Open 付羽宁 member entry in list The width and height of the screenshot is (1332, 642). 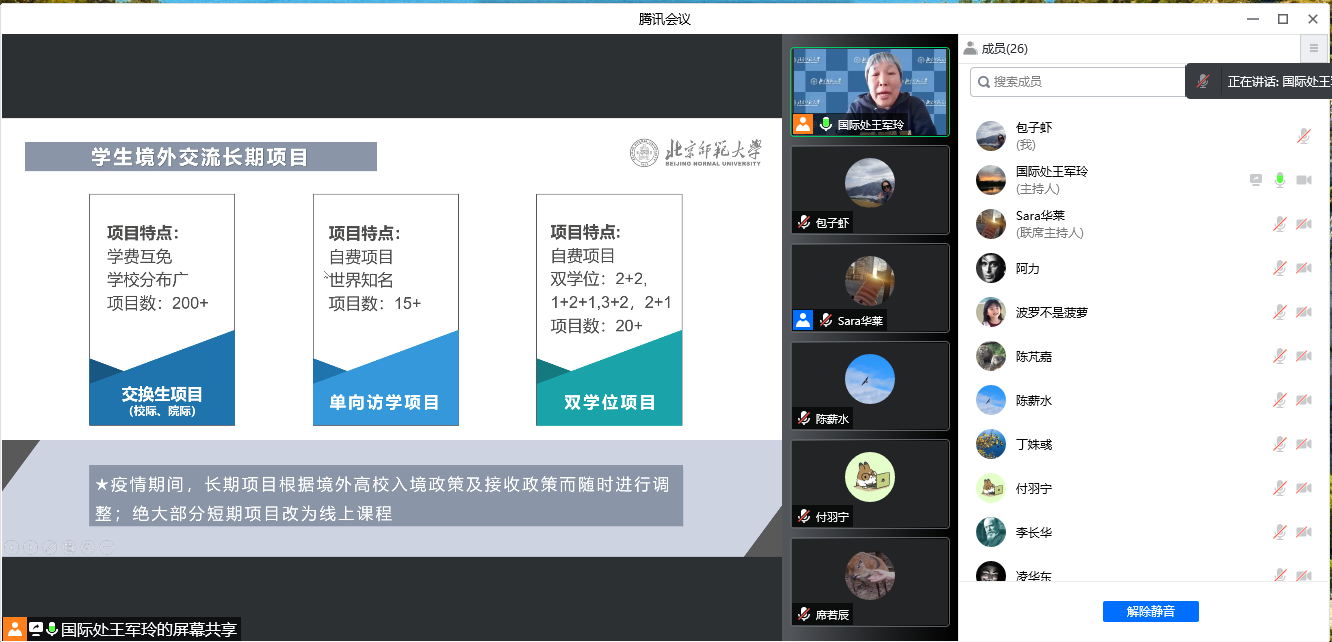click(x=1034, y=488)
